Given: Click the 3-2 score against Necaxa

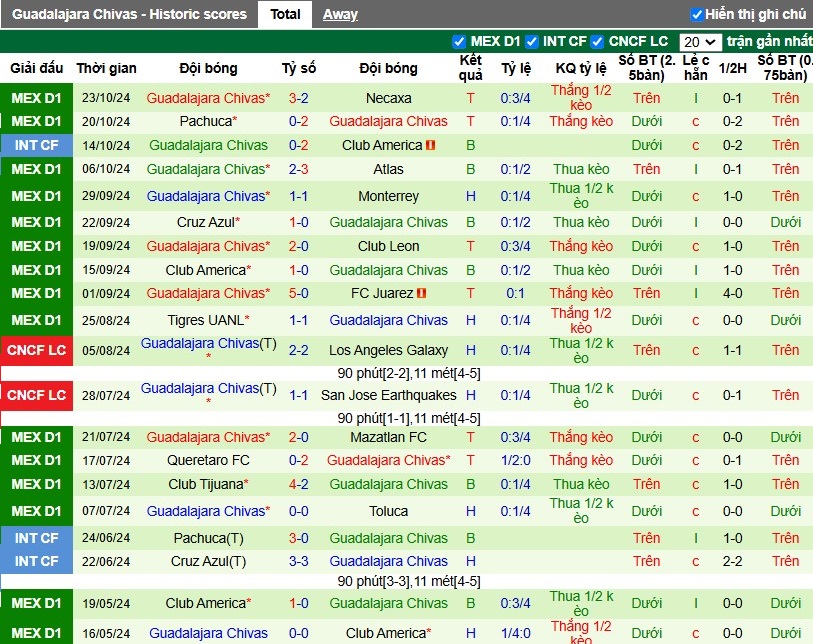Looking at the screenshot, I should [x=299, y=98].
